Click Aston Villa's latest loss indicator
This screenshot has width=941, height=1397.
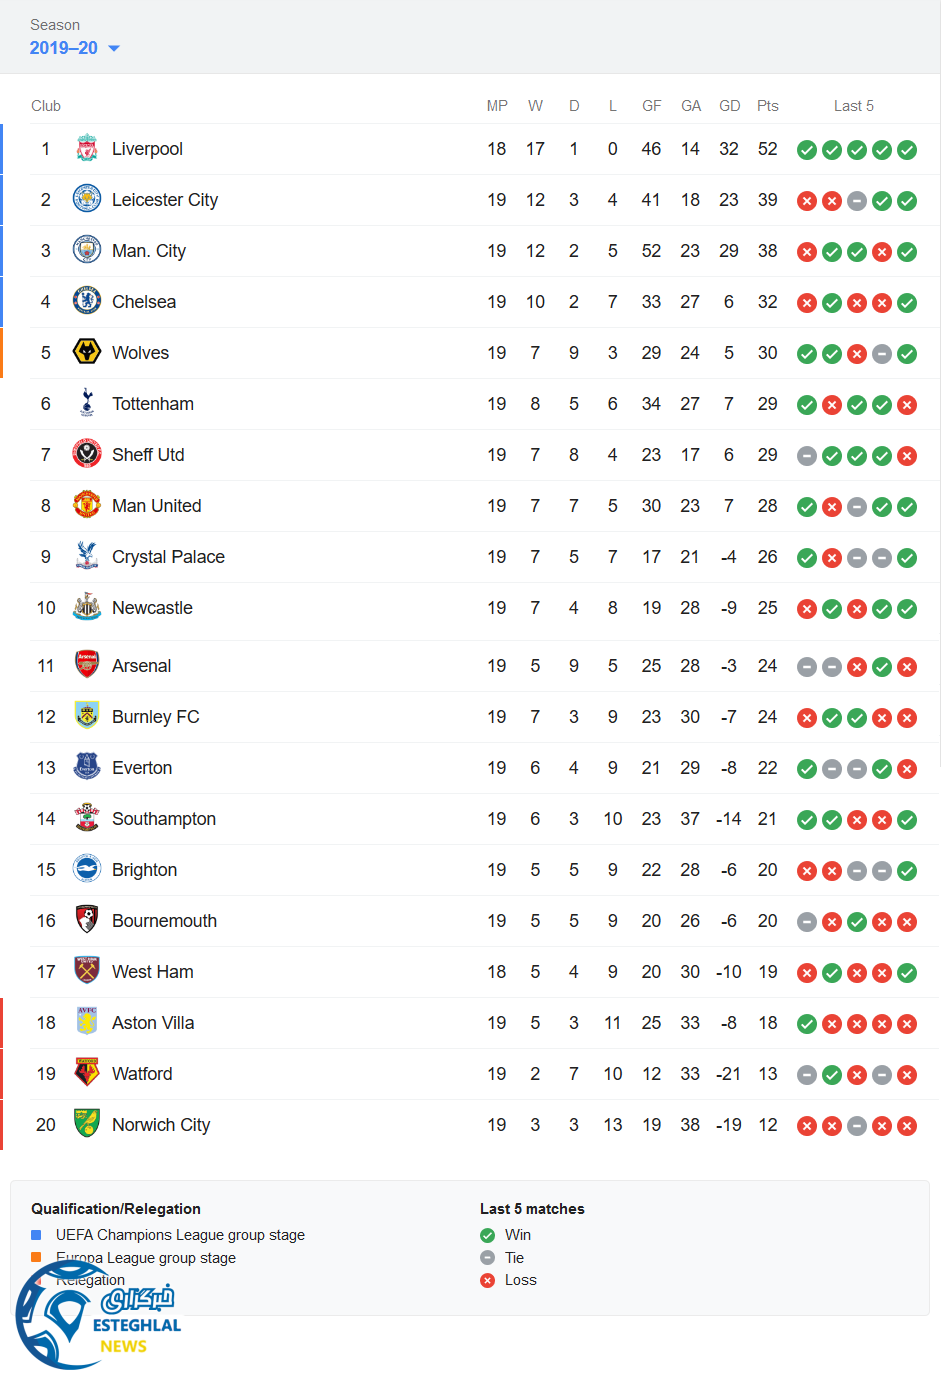907,1024
